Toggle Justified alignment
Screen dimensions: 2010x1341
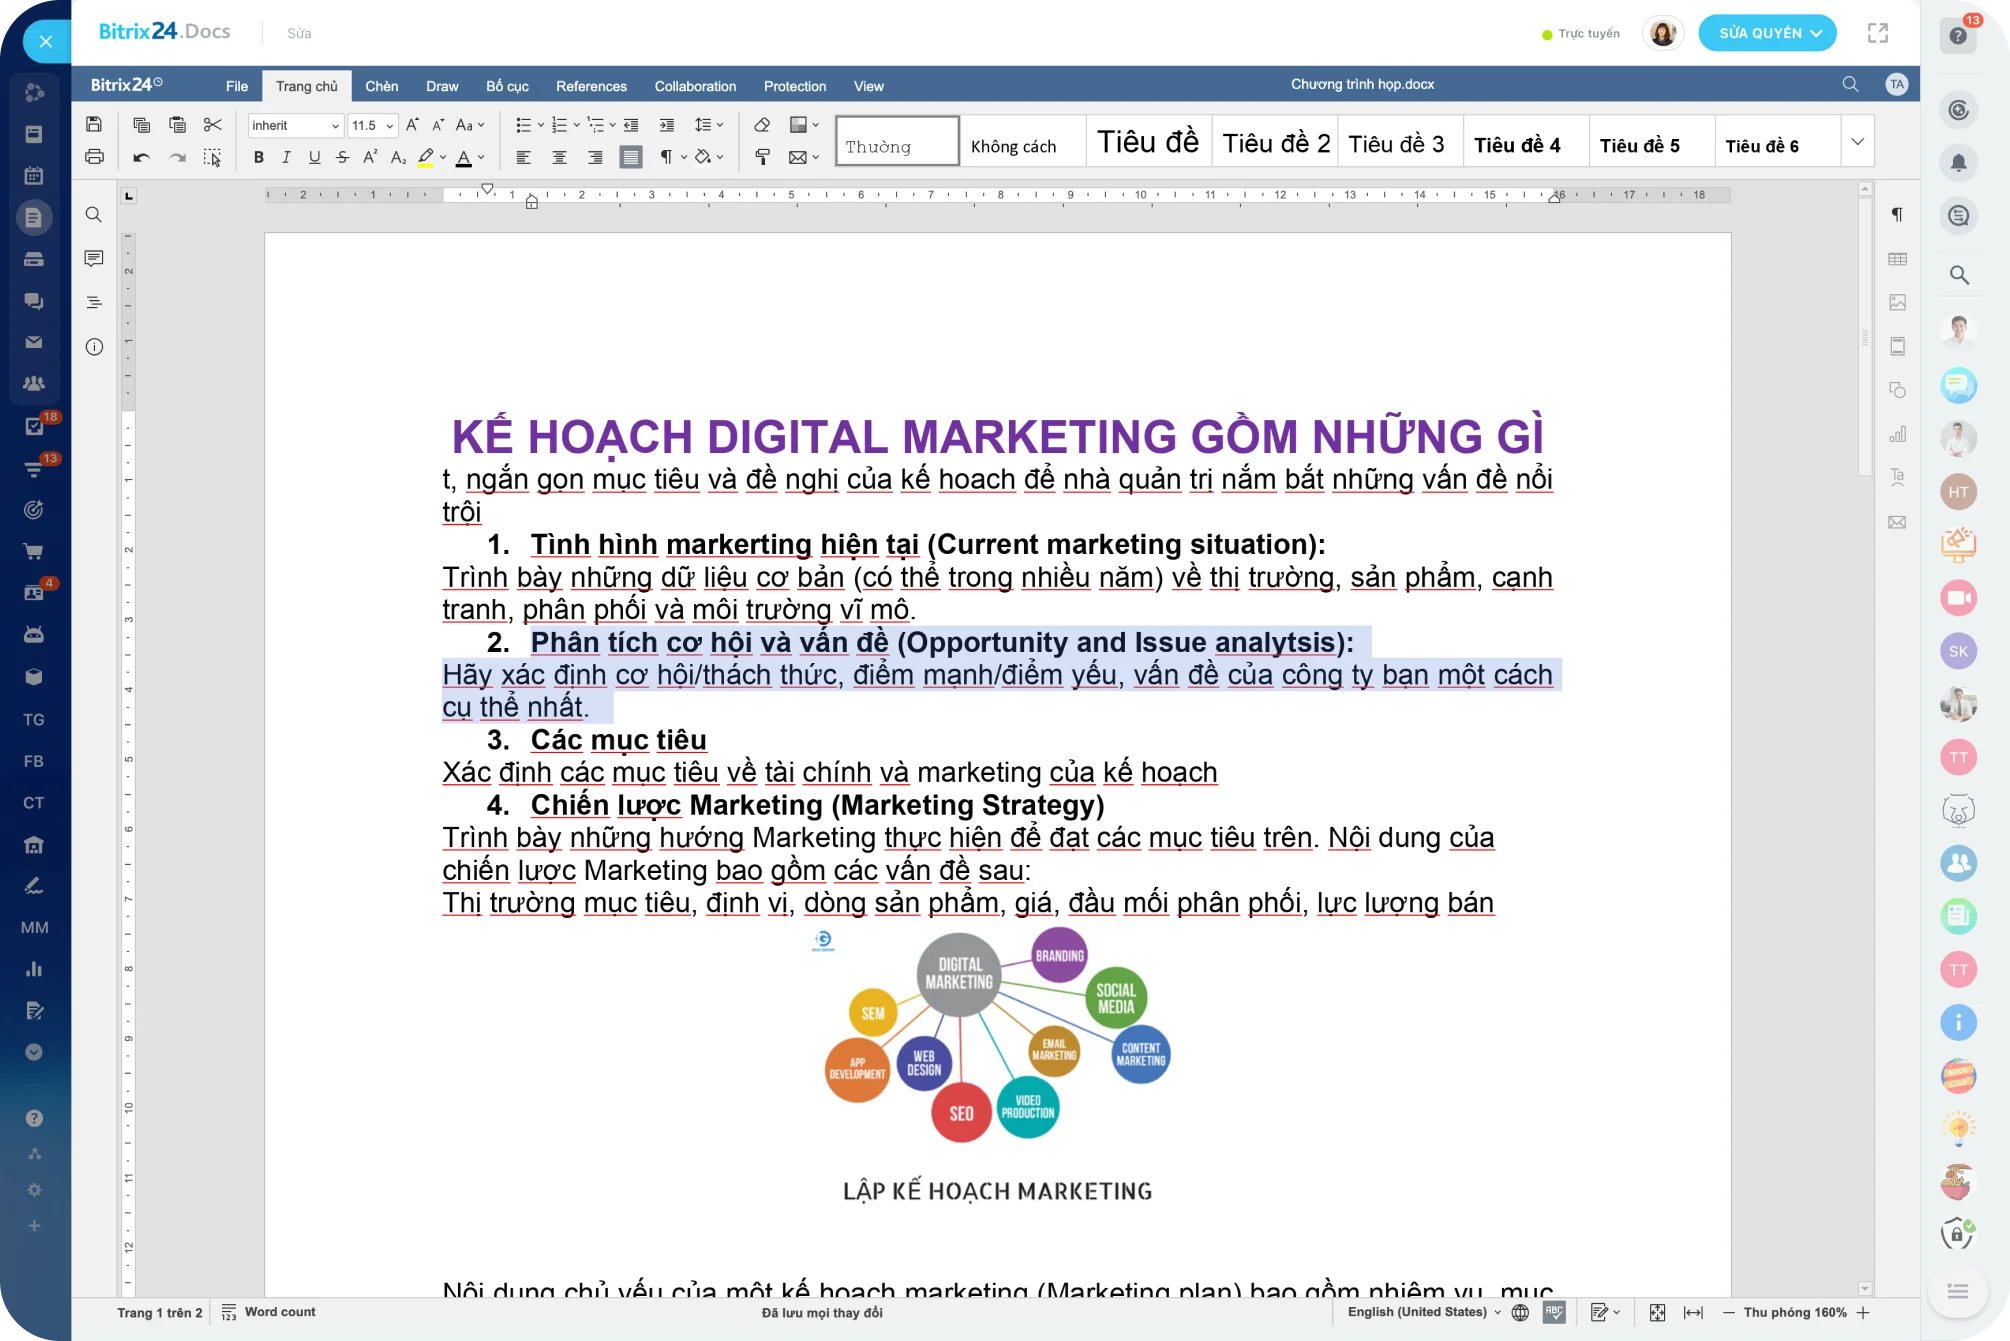[630, 157]
